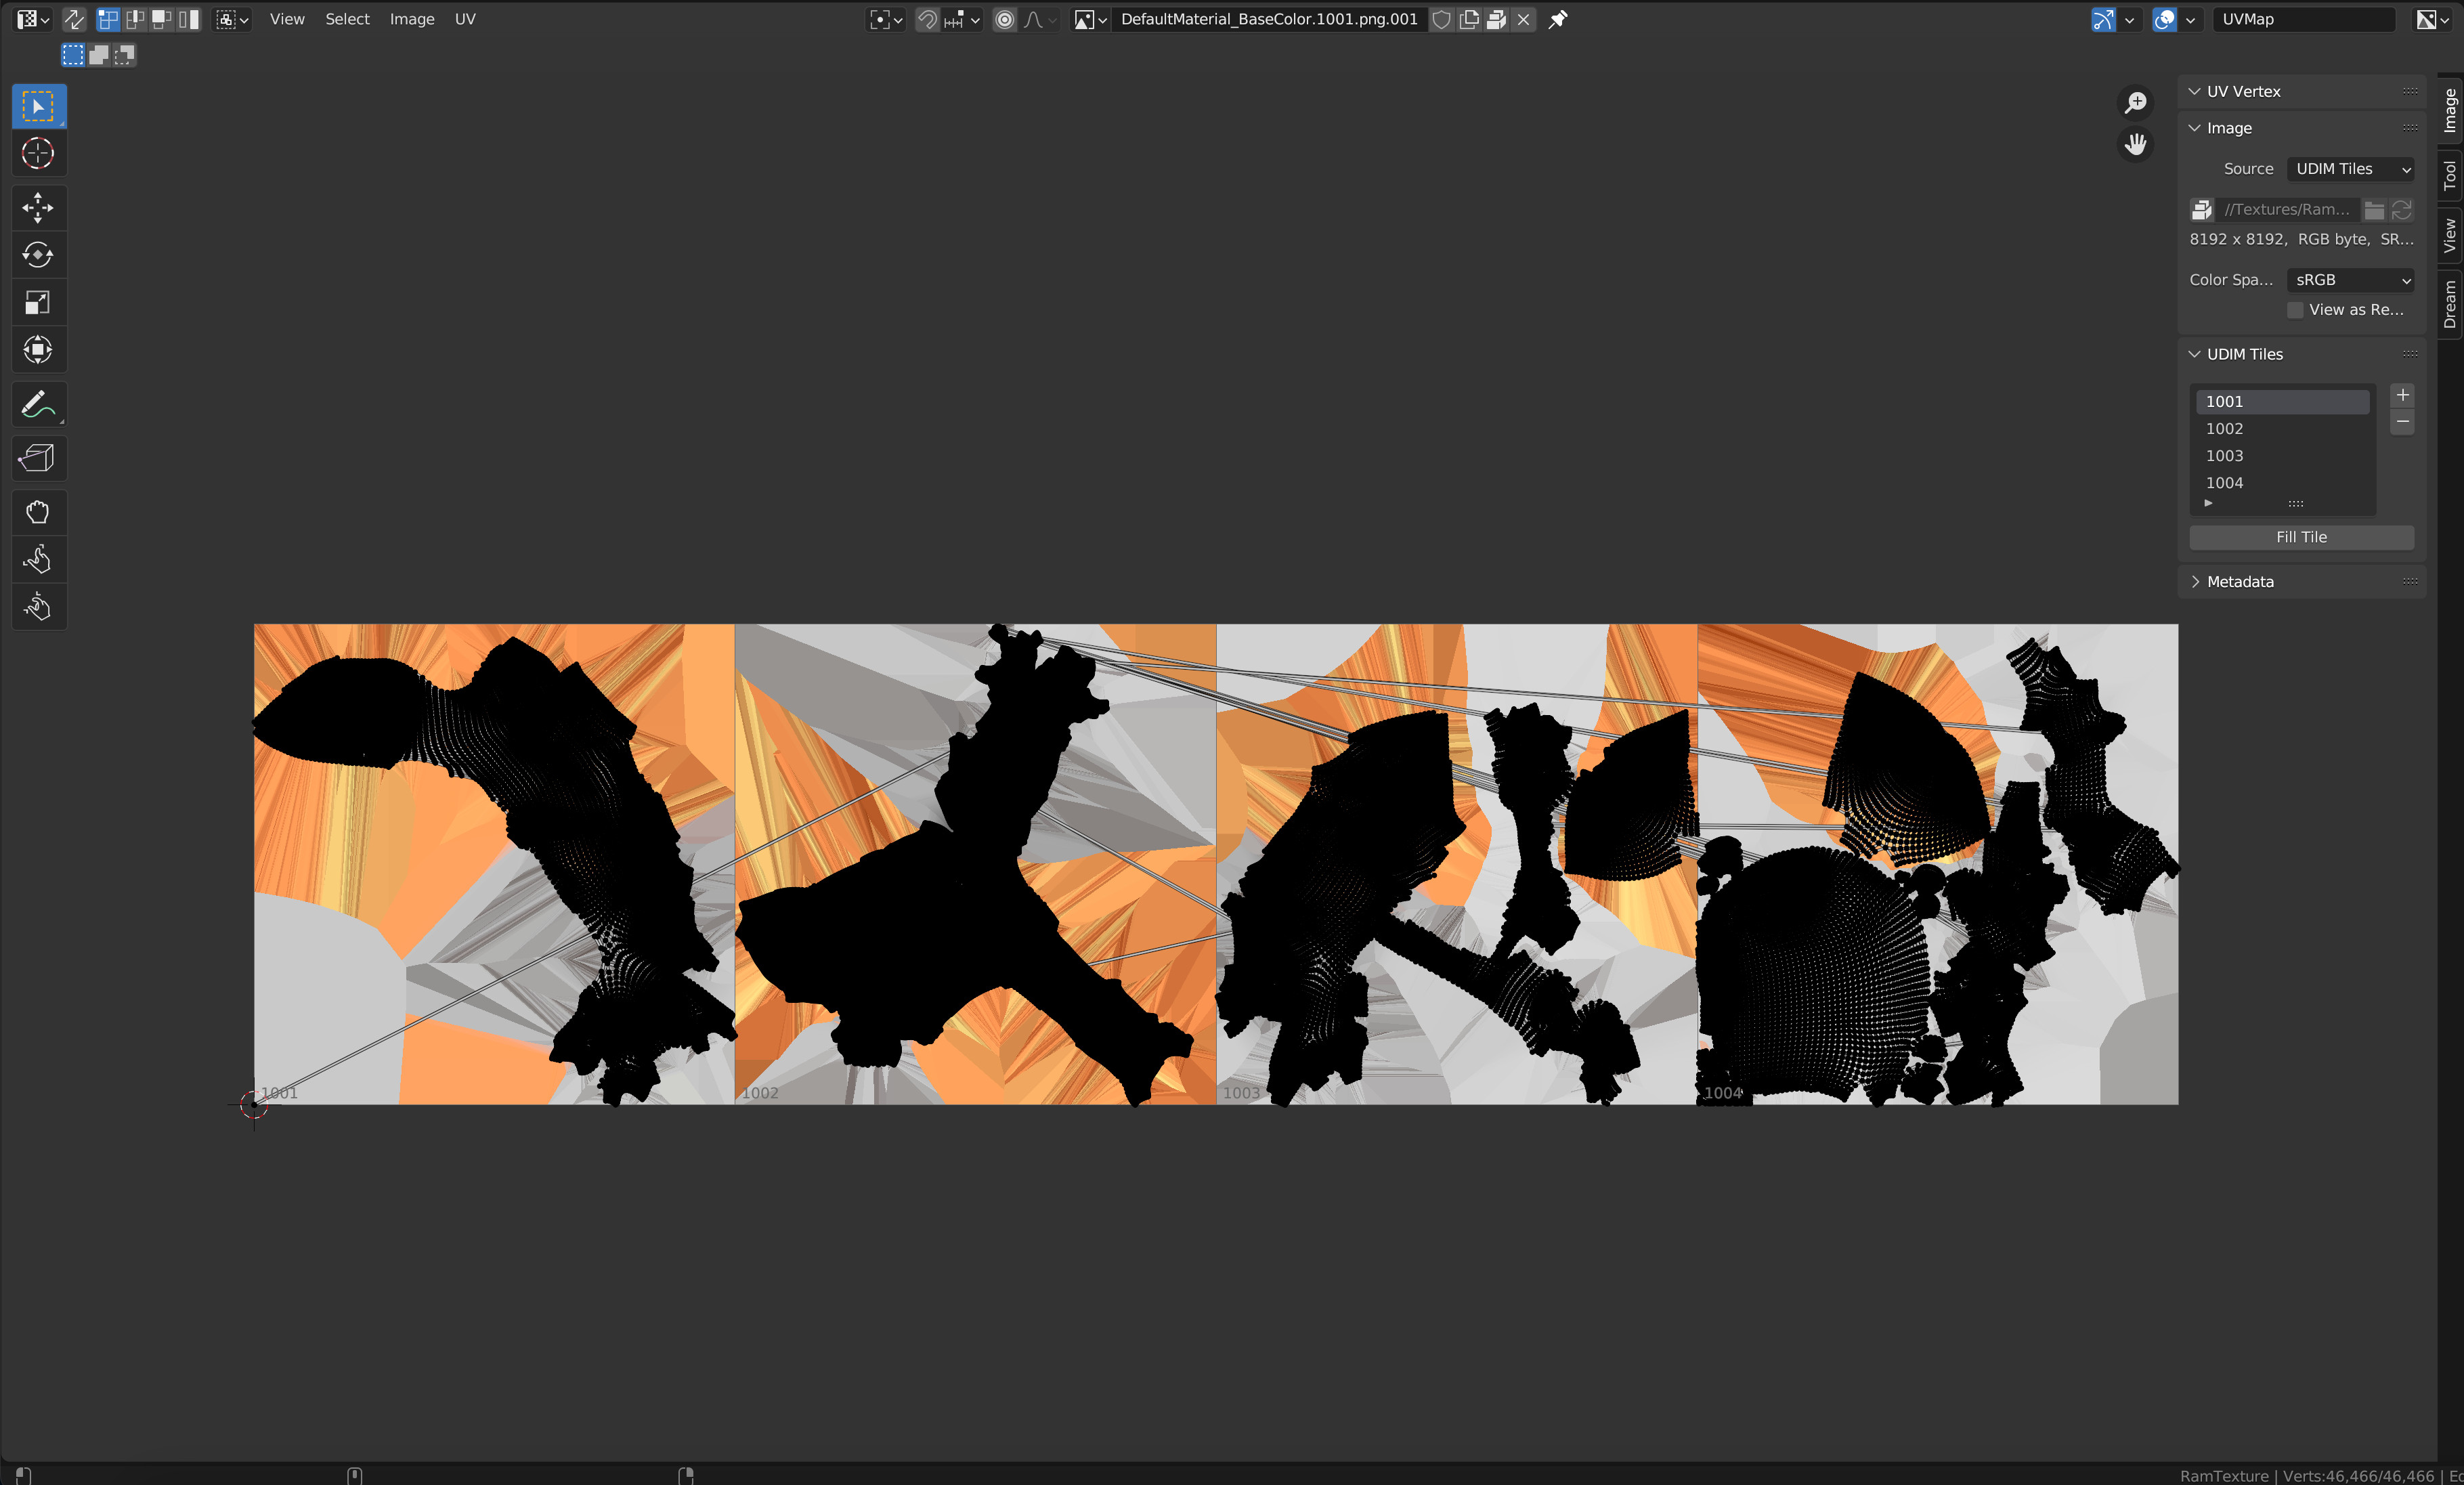
Task: Click the zoom magnifier gizmo
Action: (2135, 103)
